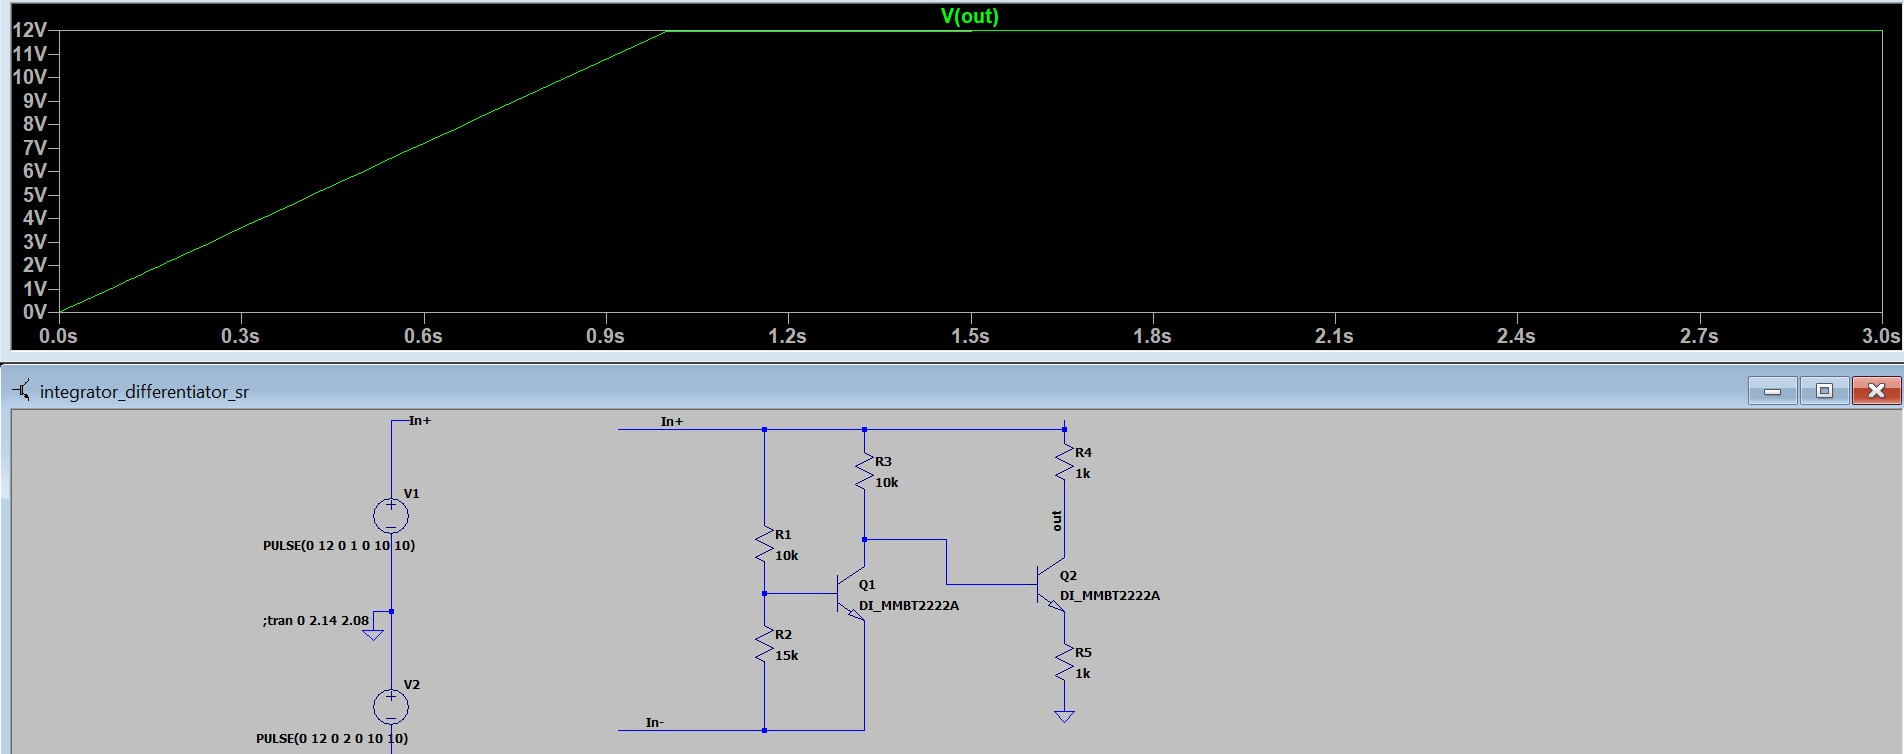Click V1's PULSE(0 12 0 1 0 10 10) value

[339, 545]
